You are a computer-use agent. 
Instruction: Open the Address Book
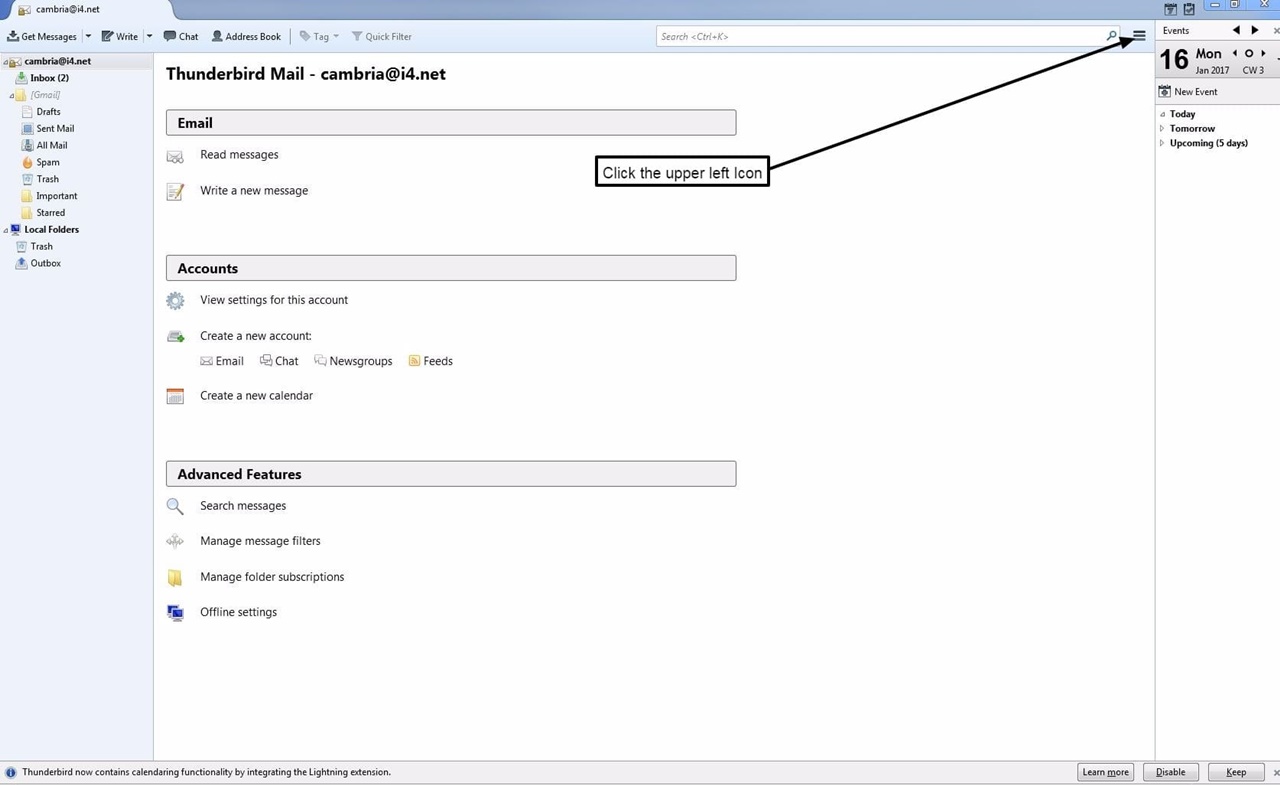[246, 36]
